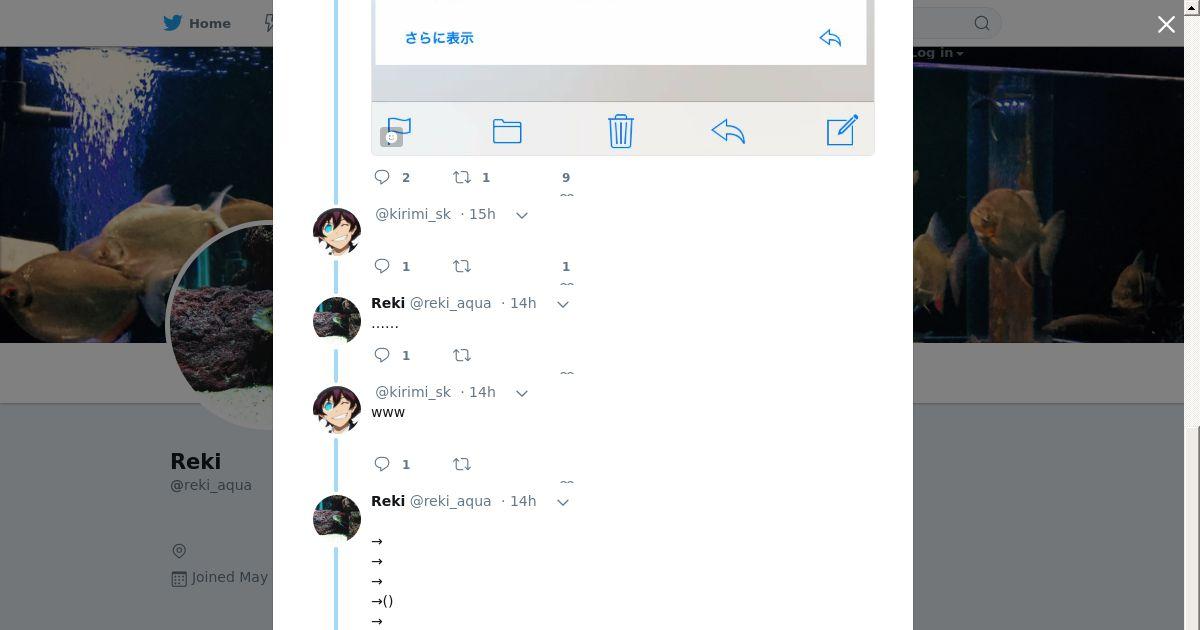Click kirimi_sk avatar on 'www' tweet
Viewport: 1200px width, 630px height.
pos(337,410)
